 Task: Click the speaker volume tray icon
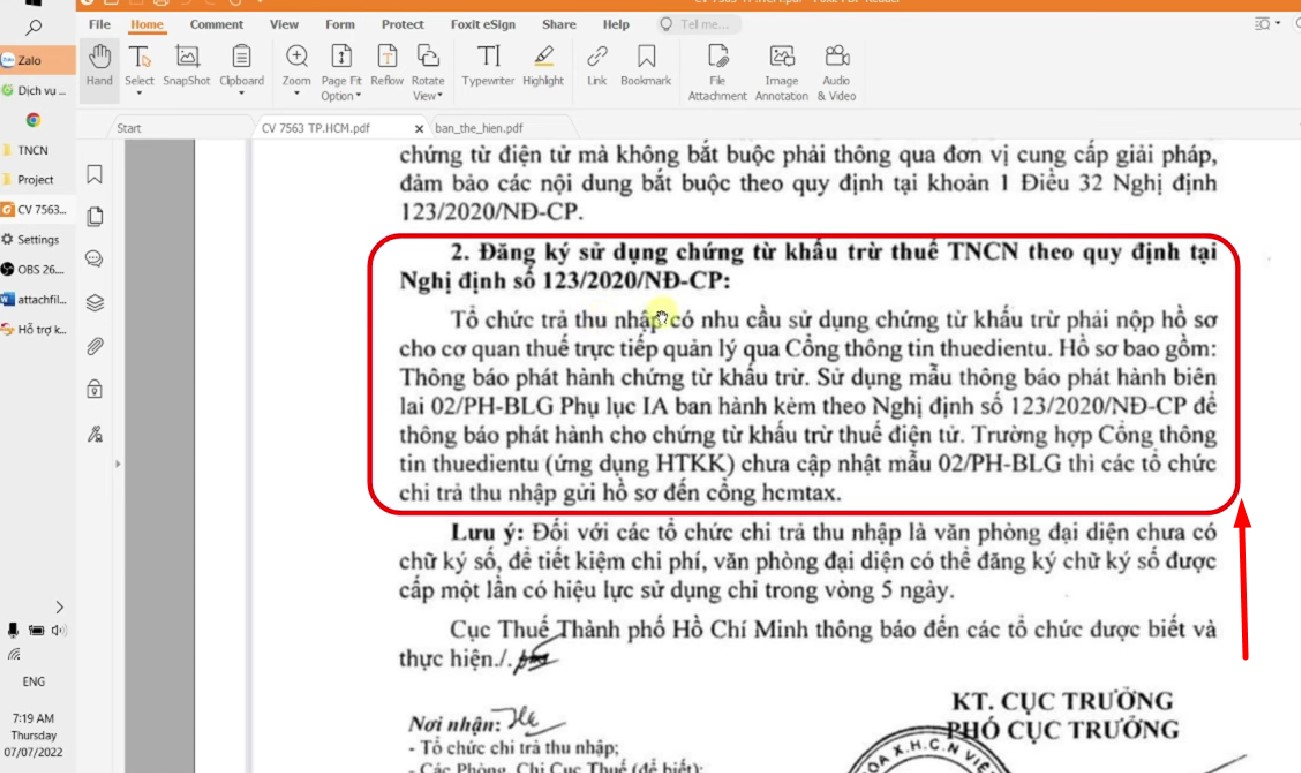[x=59, y=630]
